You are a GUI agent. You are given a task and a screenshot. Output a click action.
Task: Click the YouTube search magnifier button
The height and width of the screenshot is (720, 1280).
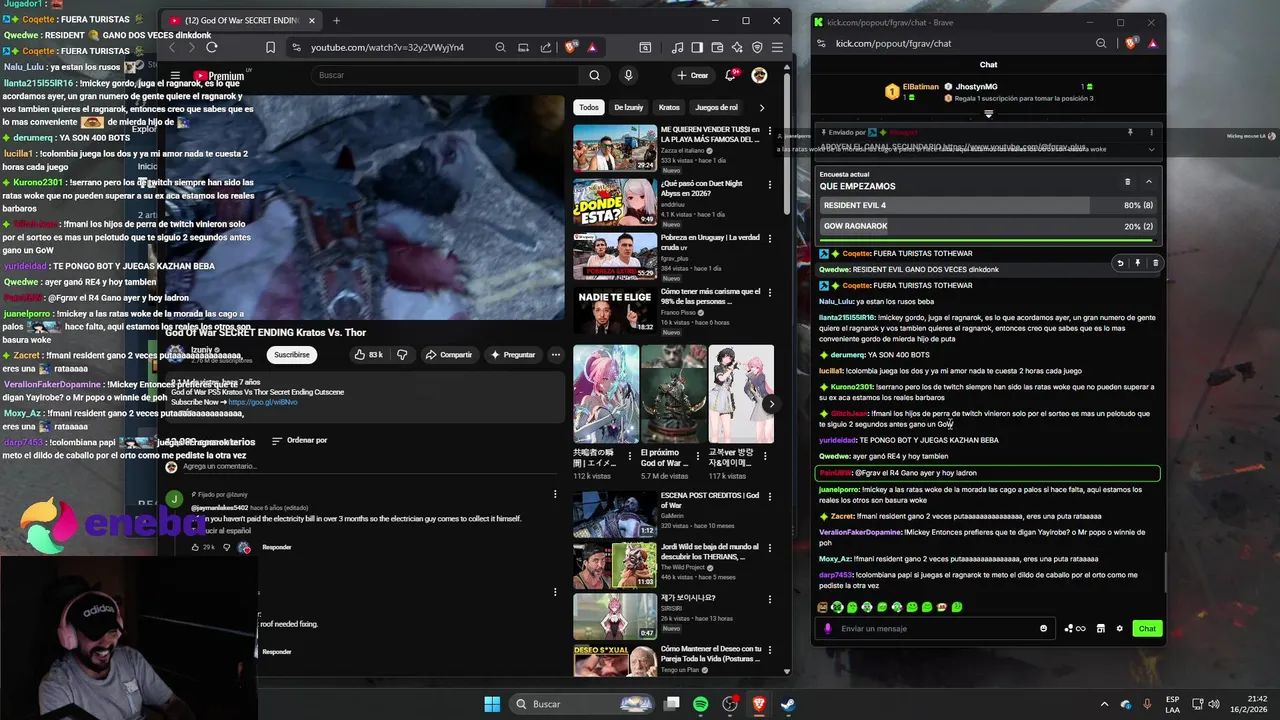click(x=595, y=75)
